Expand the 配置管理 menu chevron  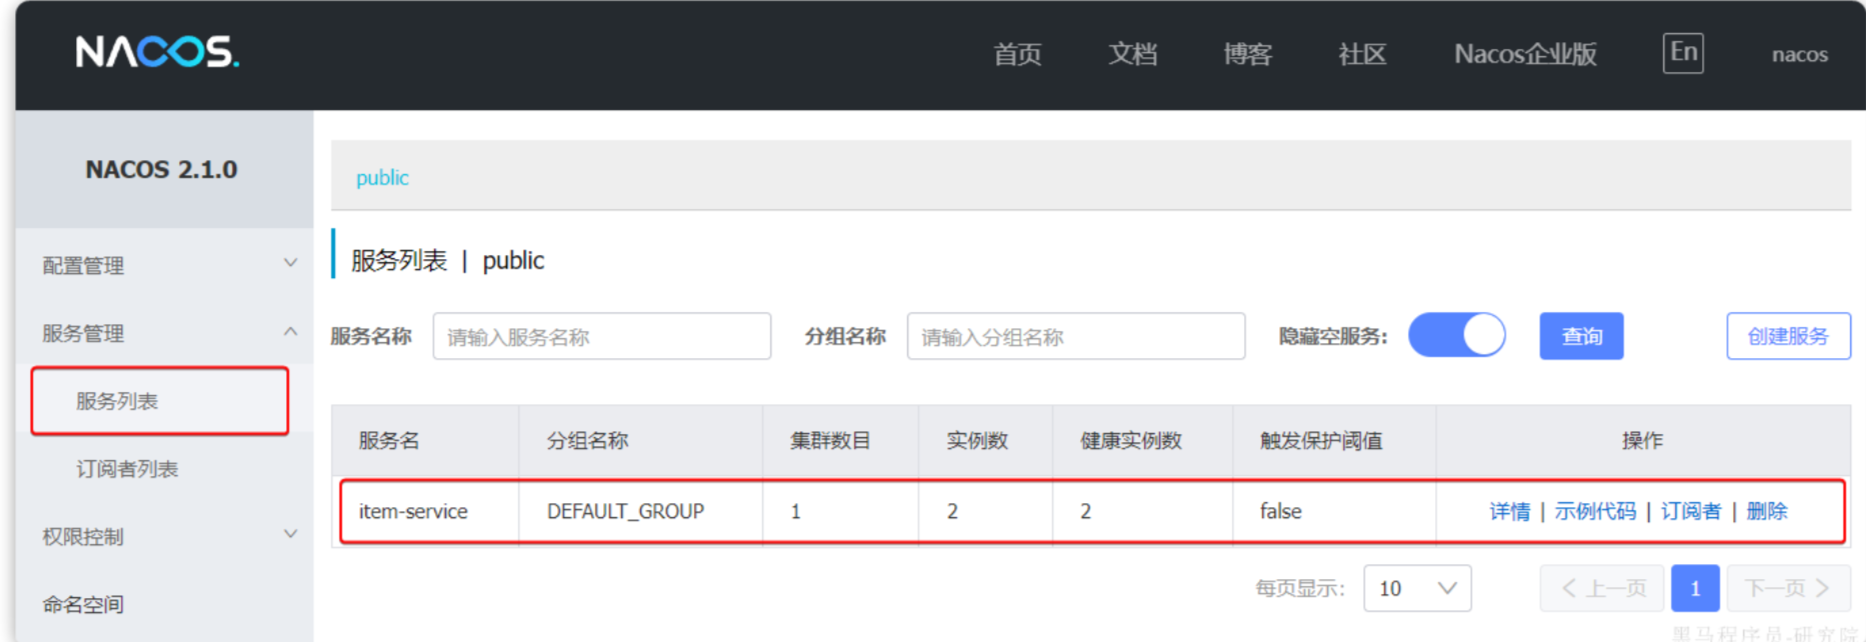[x=291, y=264]
